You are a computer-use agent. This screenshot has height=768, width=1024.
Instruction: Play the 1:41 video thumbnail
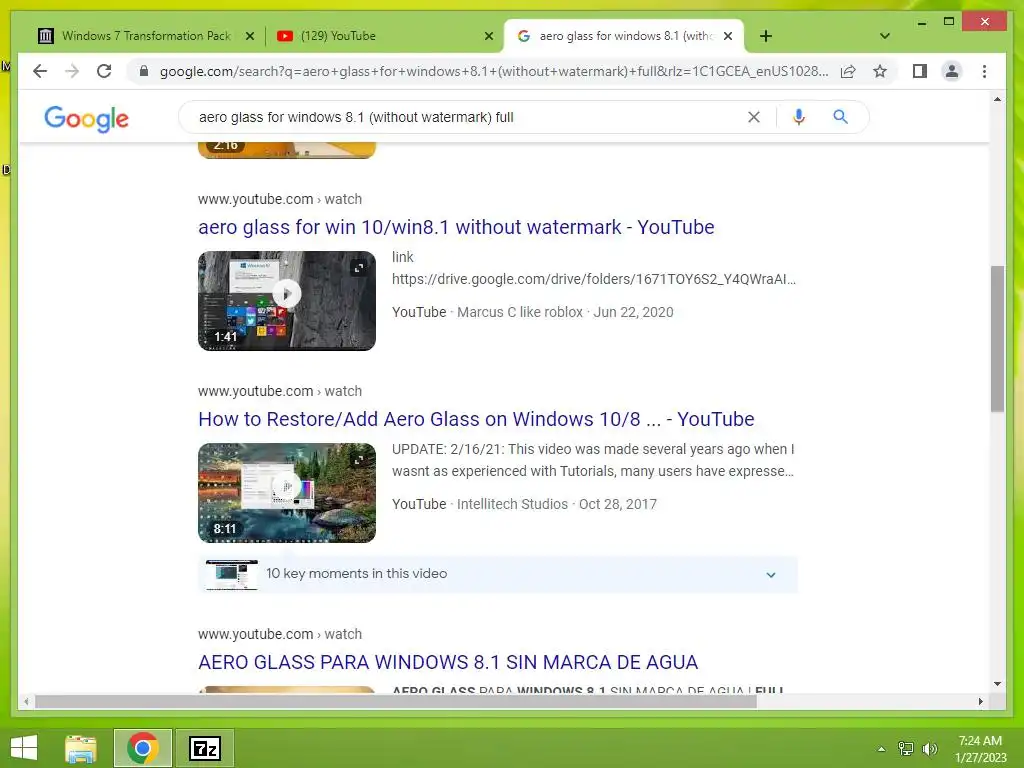click(x=287, y=300)
